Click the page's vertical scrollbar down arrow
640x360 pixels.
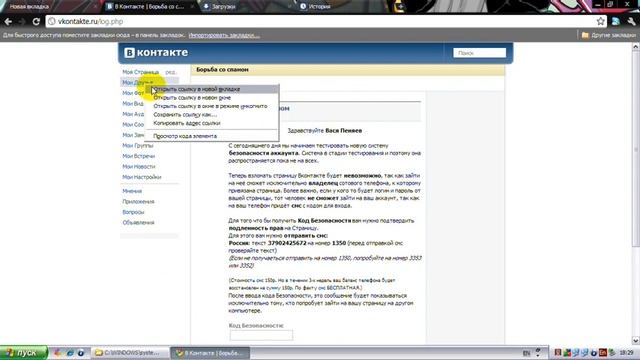point(636,340)
